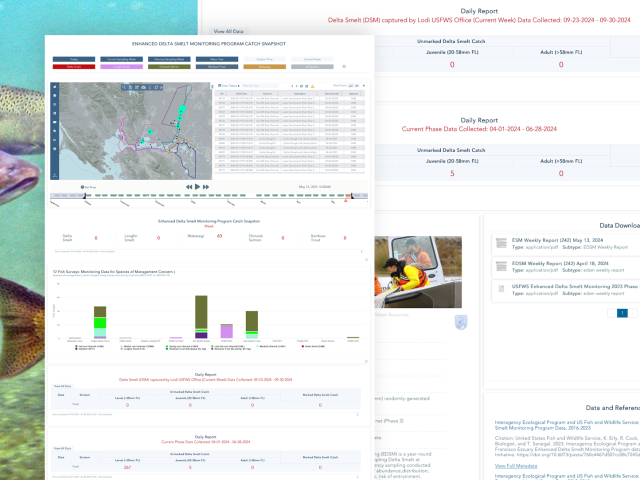640x480 pixels.
Task: Click the pink bar in the fish survey chart
Action: 227,331
